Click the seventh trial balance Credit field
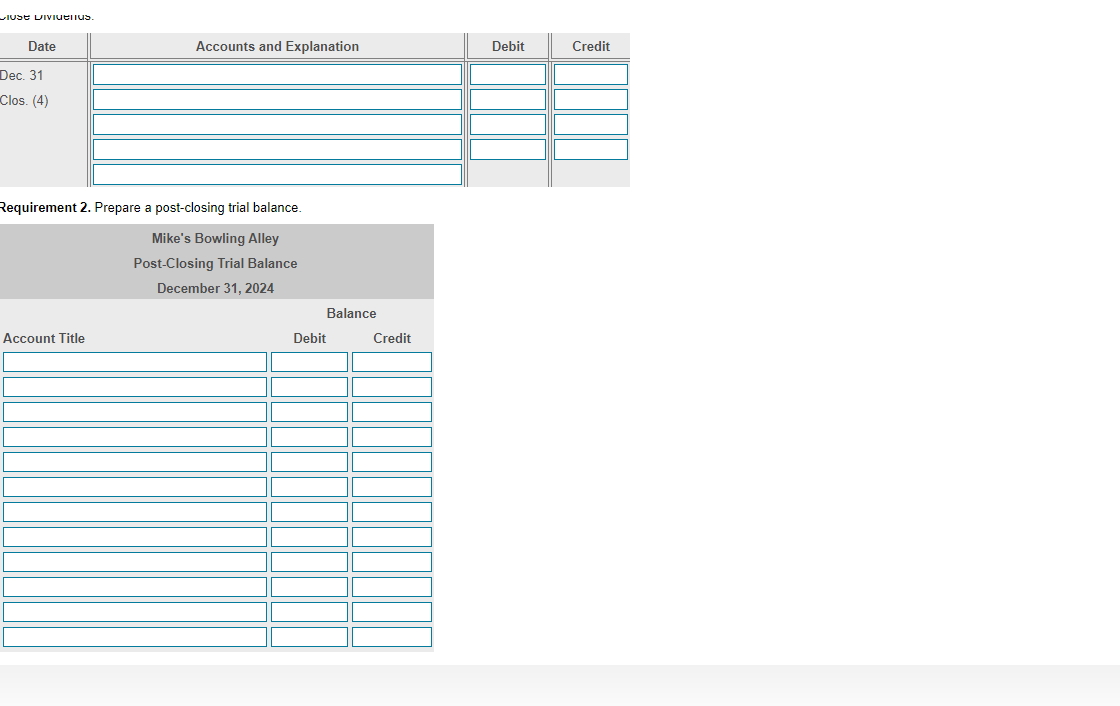1120x706 pixels. point(392,512)
